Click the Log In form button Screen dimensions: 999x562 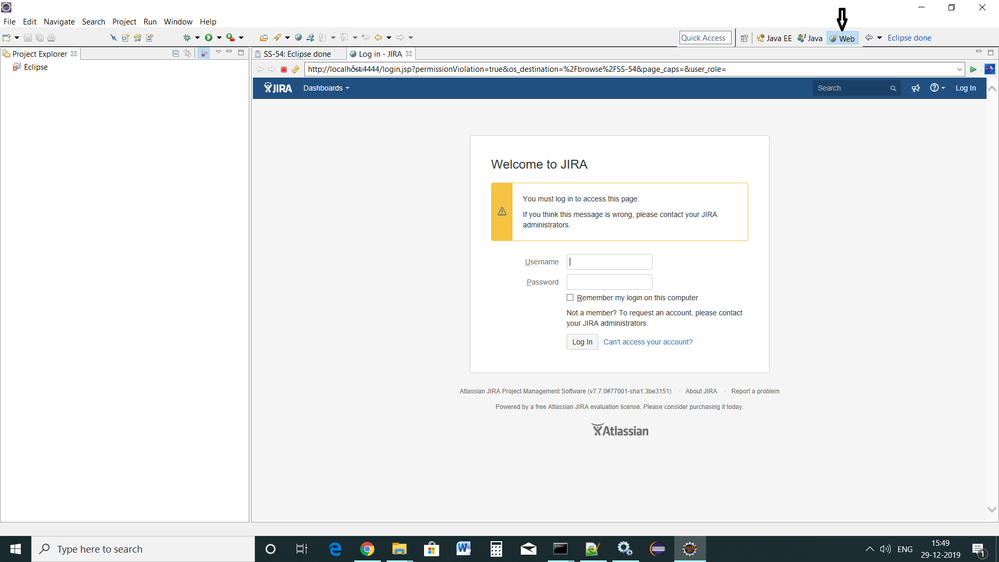tap(582, 342)
